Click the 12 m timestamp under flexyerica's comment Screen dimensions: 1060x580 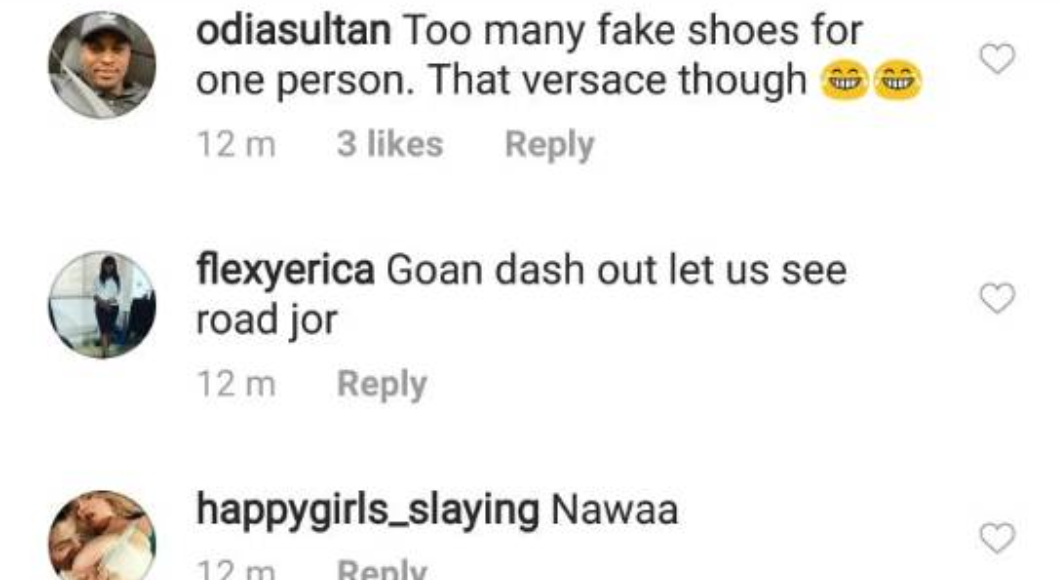[236, 384]
